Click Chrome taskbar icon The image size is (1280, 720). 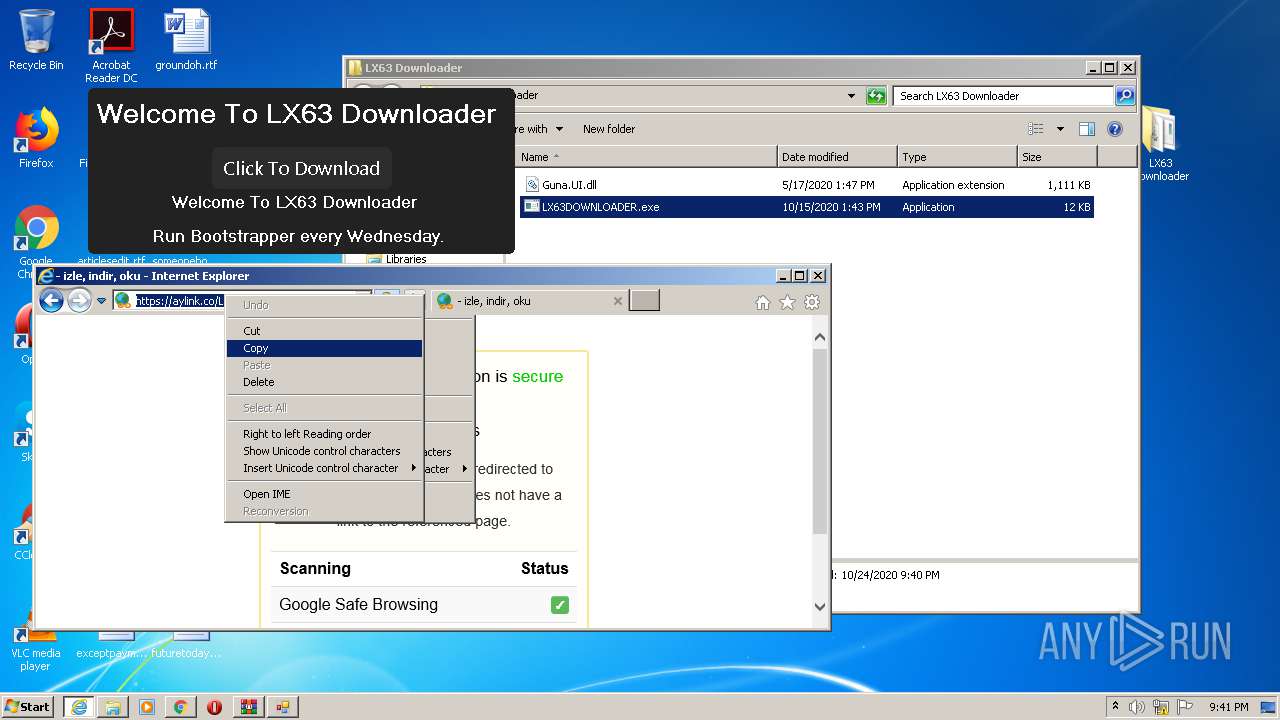tap(180, 706)
